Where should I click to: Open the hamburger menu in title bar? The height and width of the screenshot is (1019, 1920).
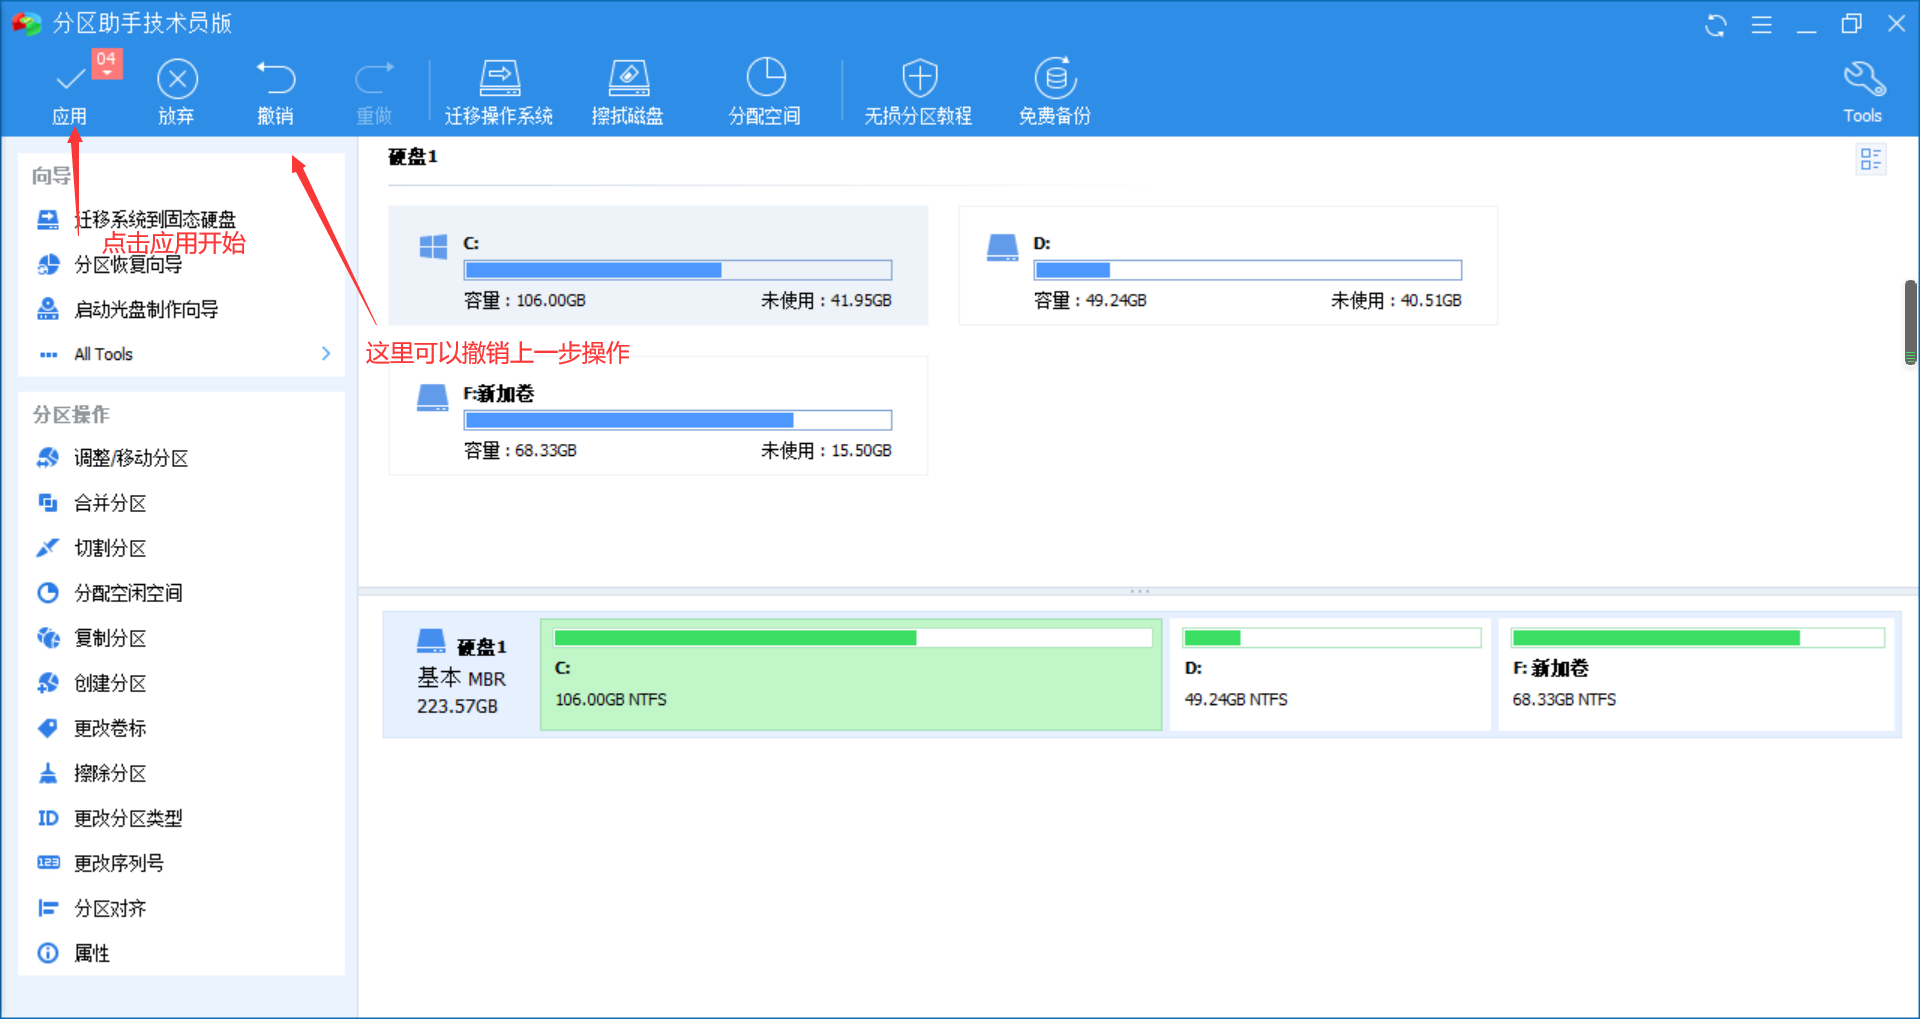click(1762, 25)
